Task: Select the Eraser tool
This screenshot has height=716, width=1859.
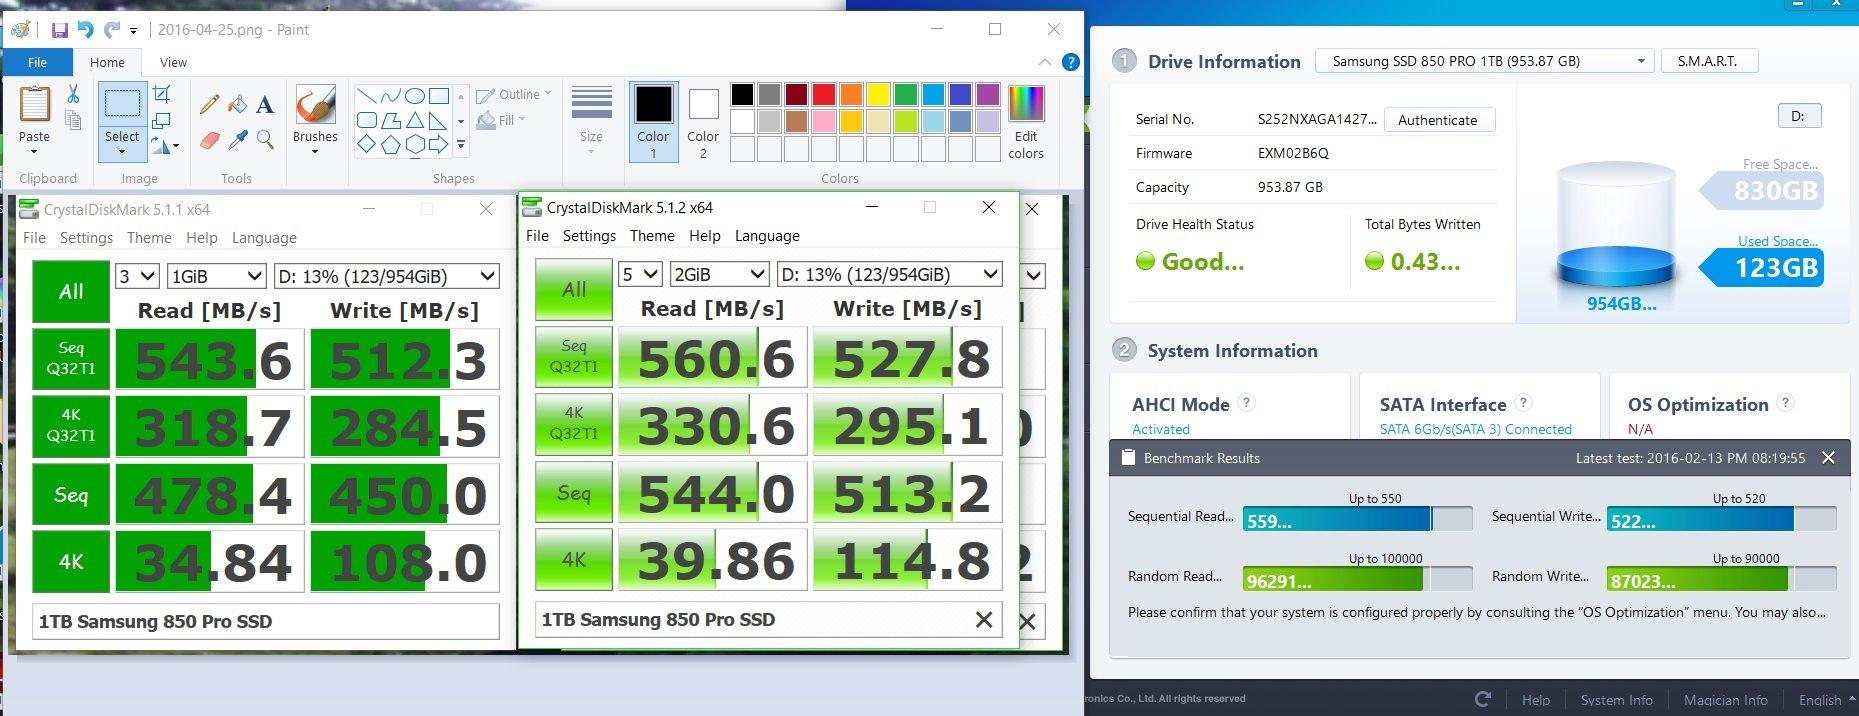Action: pos(209,140)
